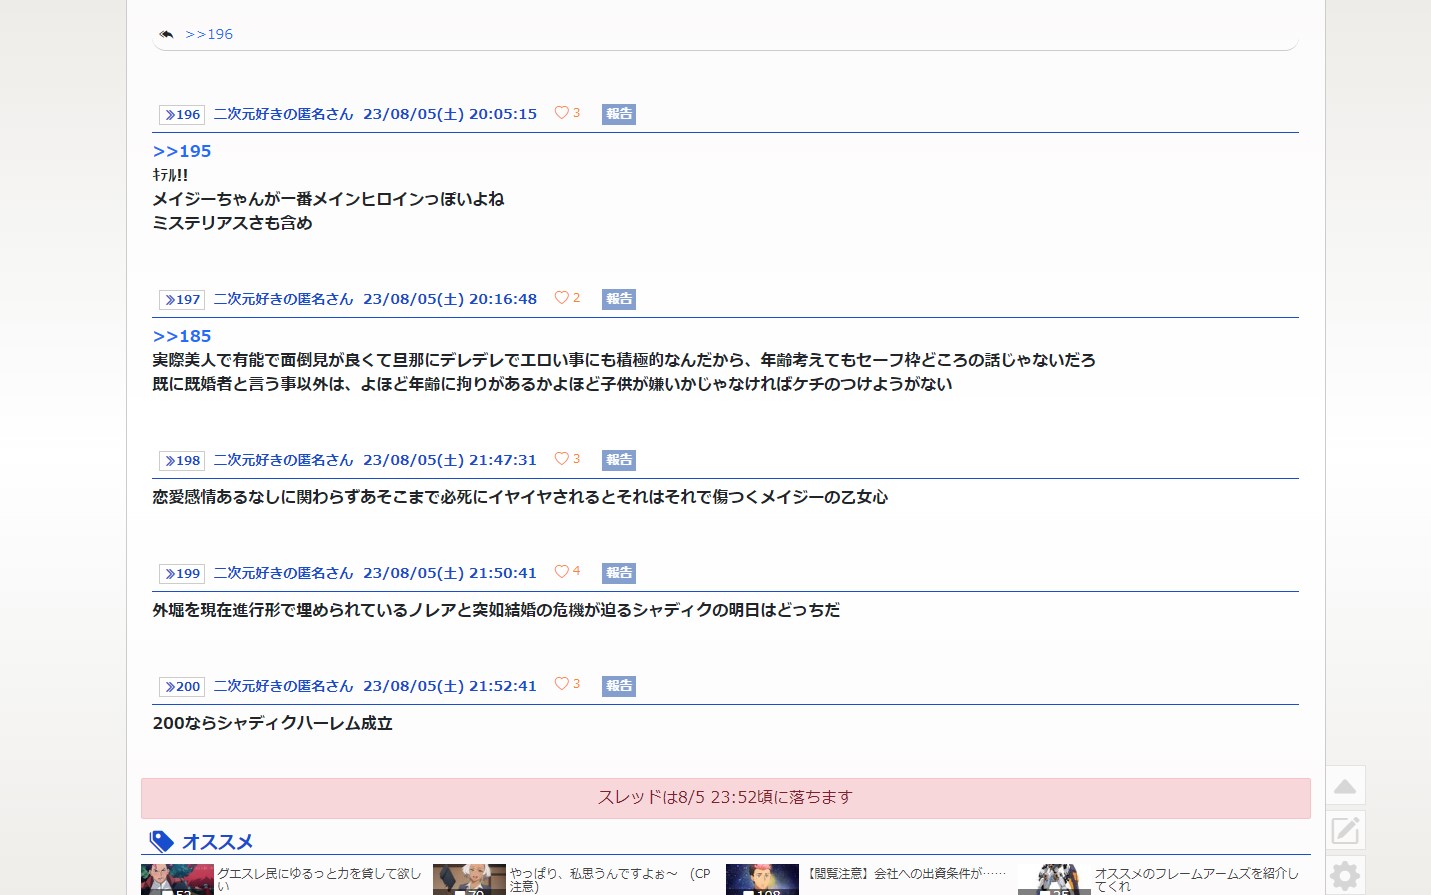Open settings via the gear icon

(1345, 875)
